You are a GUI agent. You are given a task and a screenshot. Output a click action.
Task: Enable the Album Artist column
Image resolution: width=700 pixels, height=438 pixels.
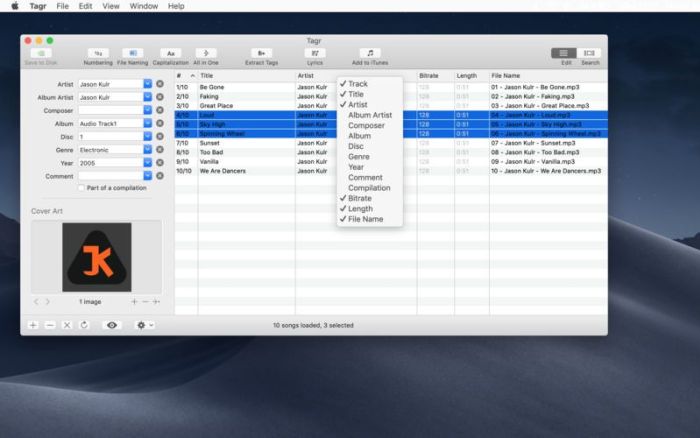coord(370,115)
